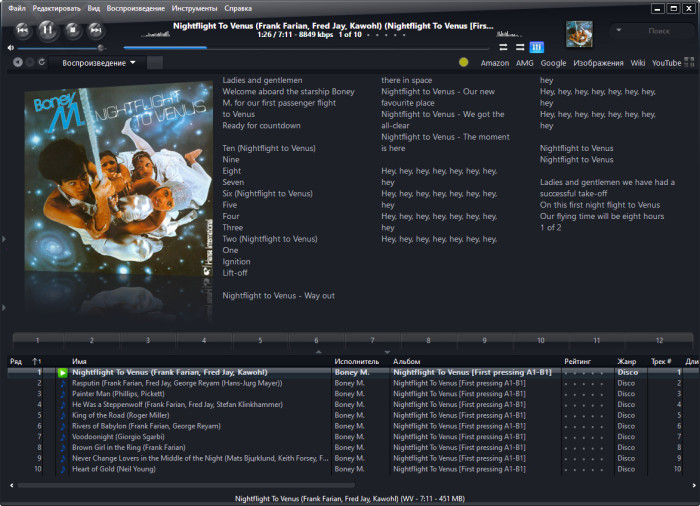Click the note icon beside Brown Girl in the Ring

point(62,447)
